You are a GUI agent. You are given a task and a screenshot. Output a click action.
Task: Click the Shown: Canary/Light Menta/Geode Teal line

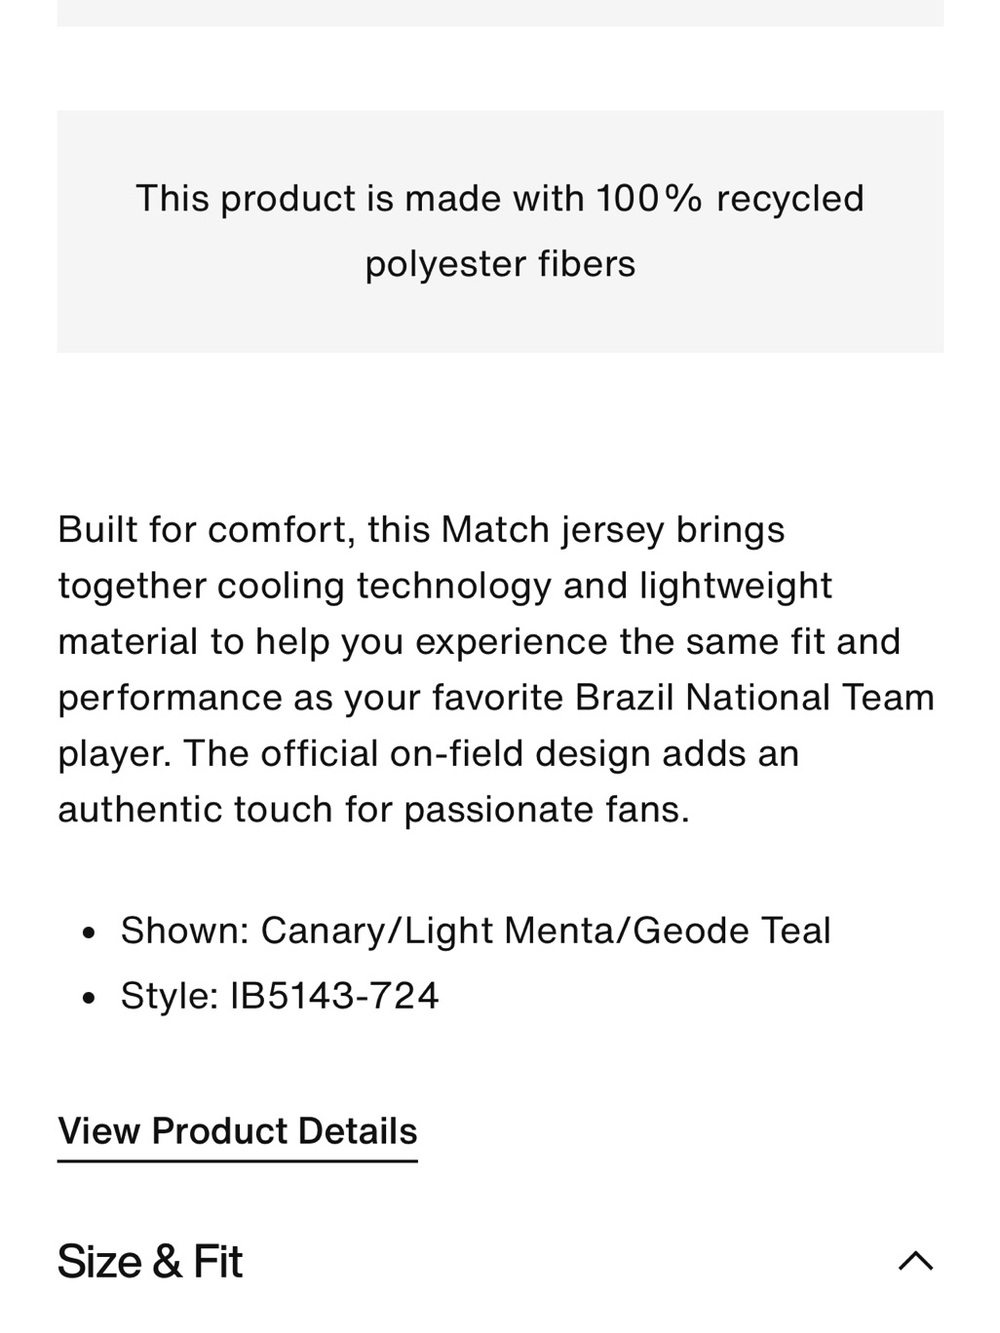(x=475, y=931)
